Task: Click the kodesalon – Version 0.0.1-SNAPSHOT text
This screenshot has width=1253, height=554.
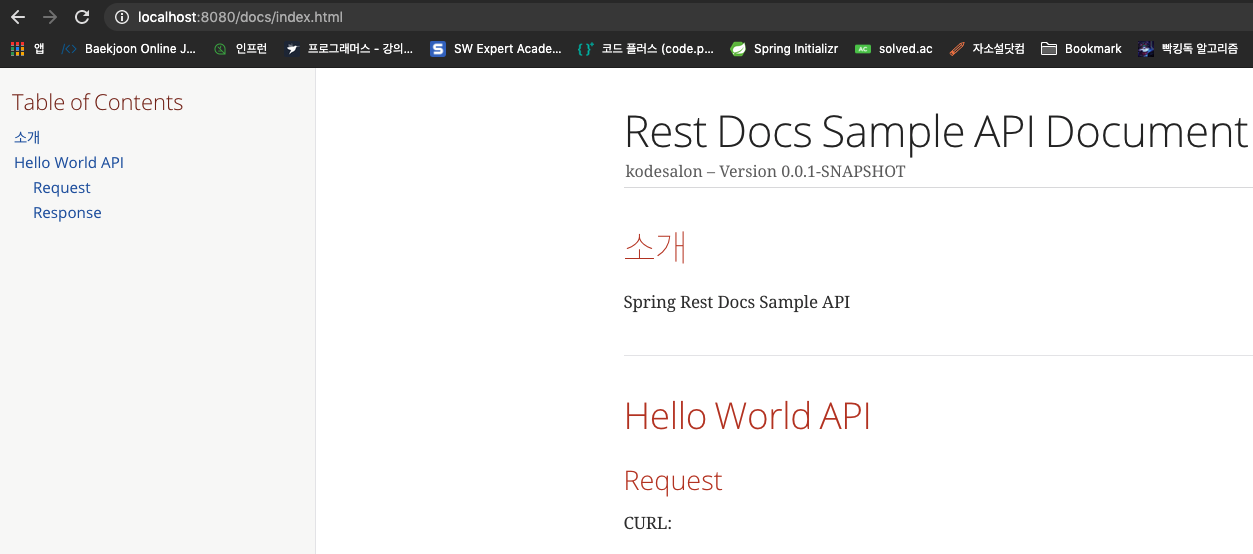Action: (765, 171)
